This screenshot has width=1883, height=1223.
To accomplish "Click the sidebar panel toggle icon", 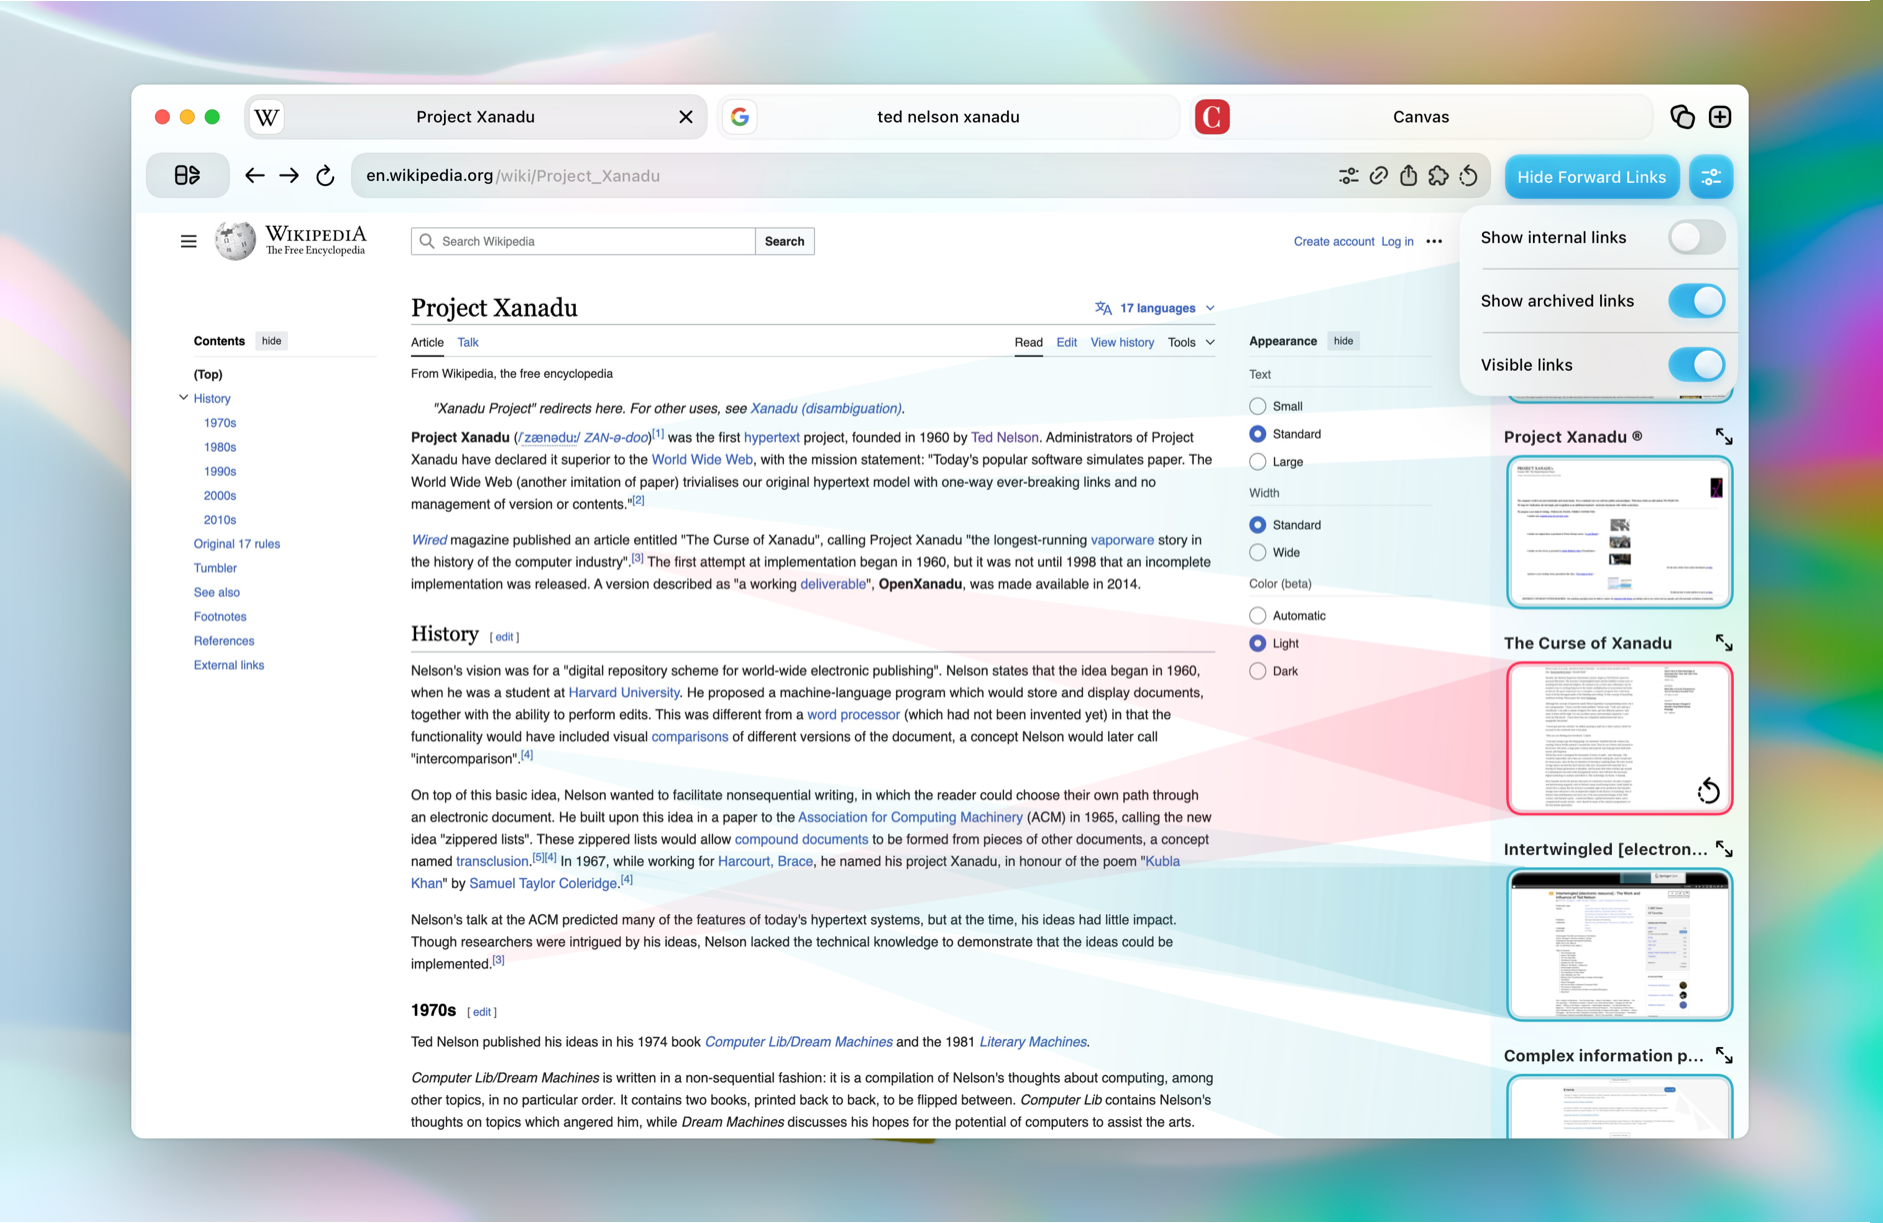I will pos(187,176).
